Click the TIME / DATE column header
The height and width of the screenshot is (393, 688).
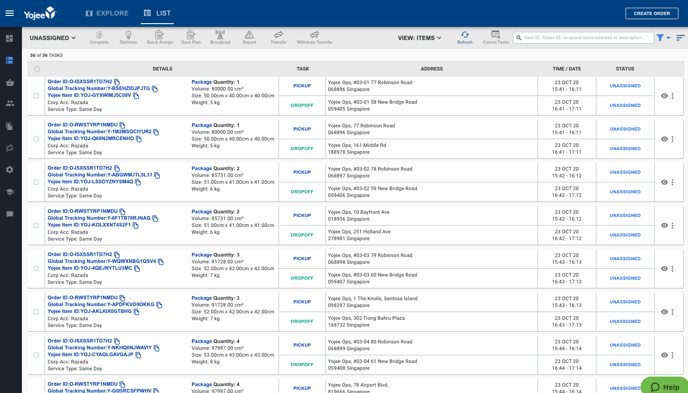pos(566,69)
